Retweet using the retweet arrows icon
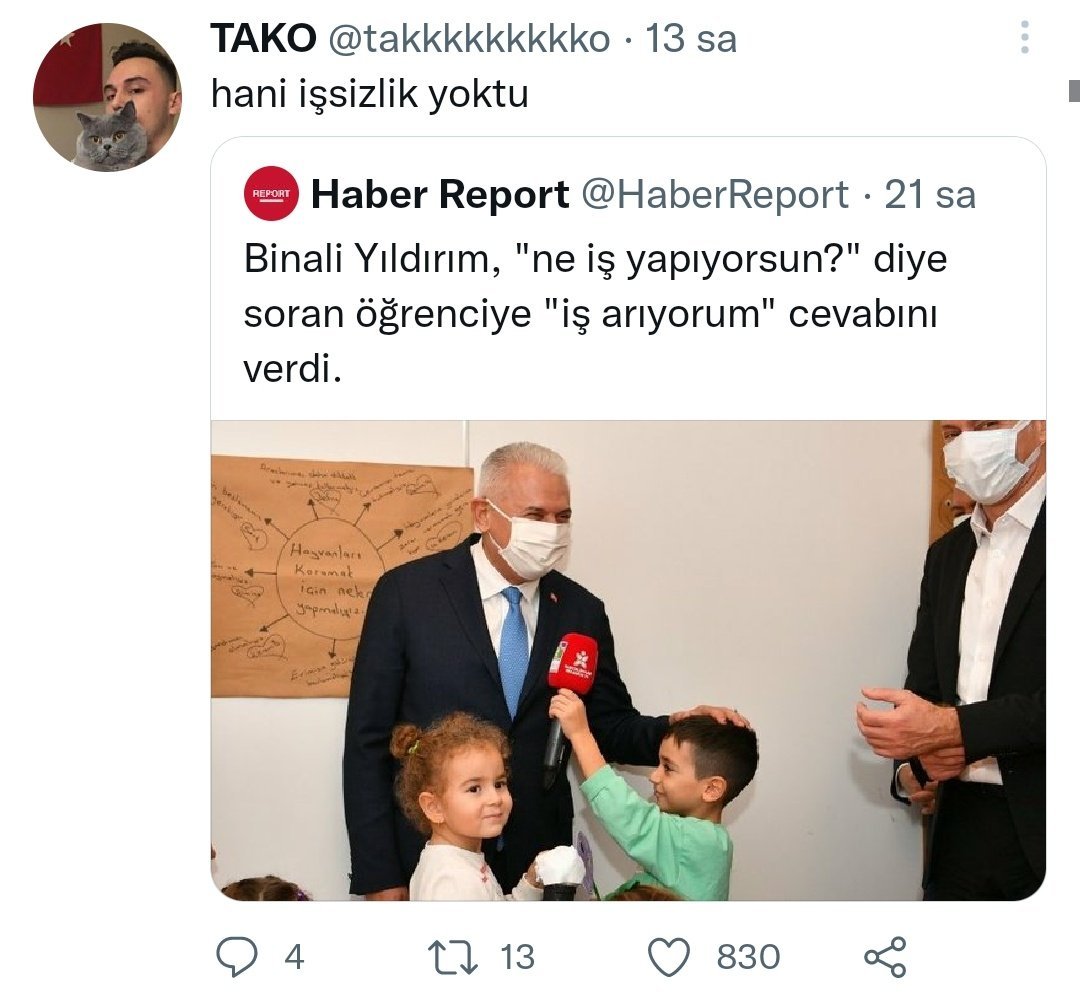 pyautogui.click(x=453, y=957)
